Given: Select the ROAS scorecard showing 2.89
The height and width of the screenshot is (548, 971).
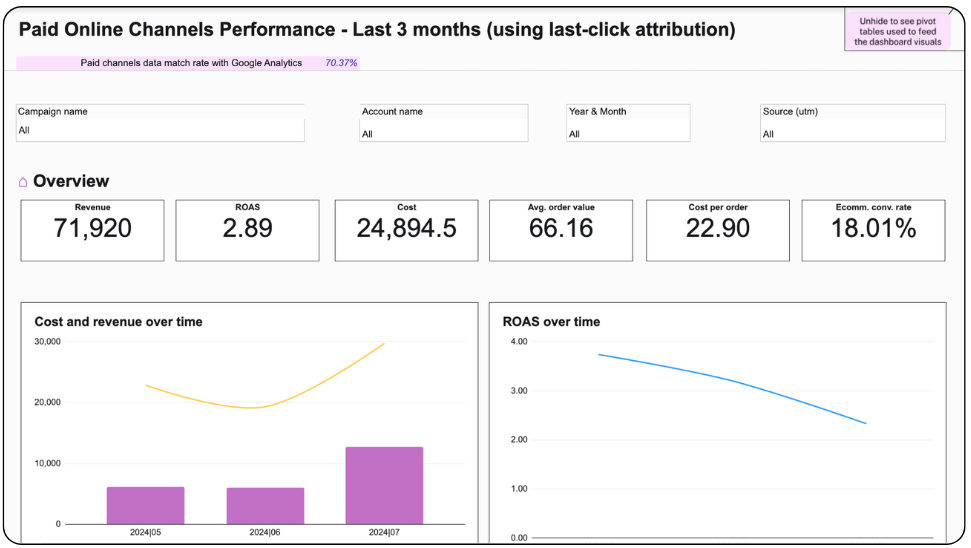Looking at the screenshot, I should (247, 230).
